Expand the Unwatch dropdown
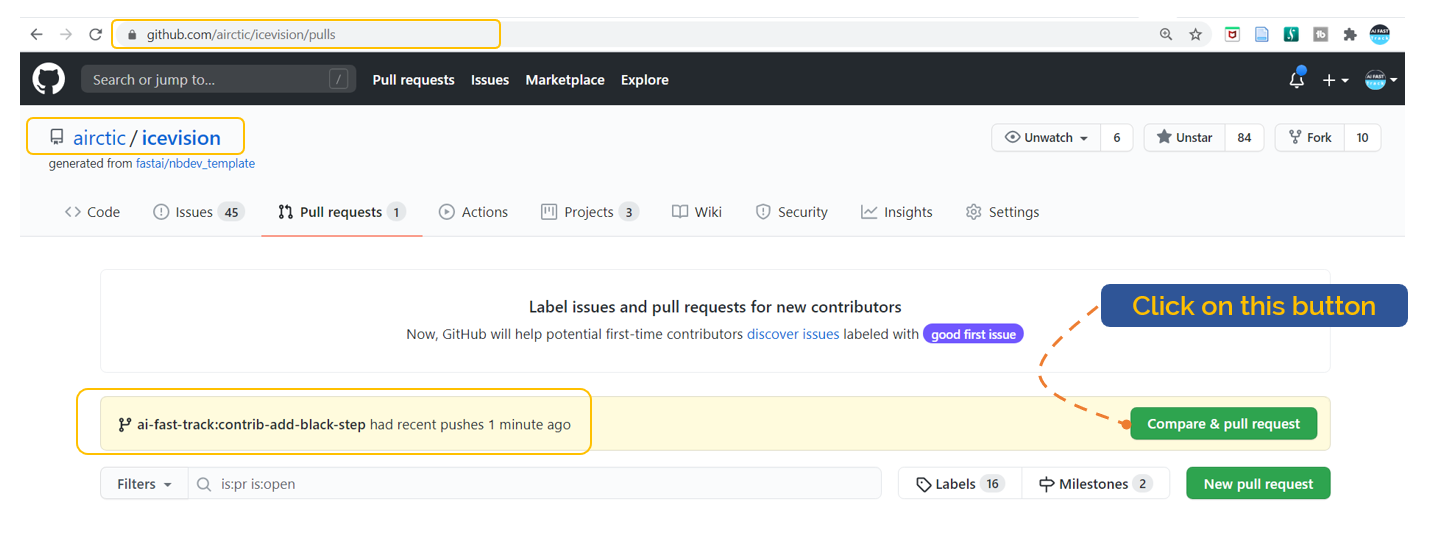1445x549 pixels. 1046,138
